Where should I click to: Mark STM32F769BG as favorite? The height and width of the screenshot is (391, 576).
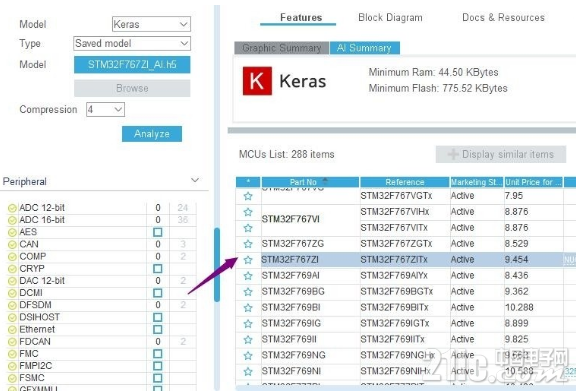248,292
